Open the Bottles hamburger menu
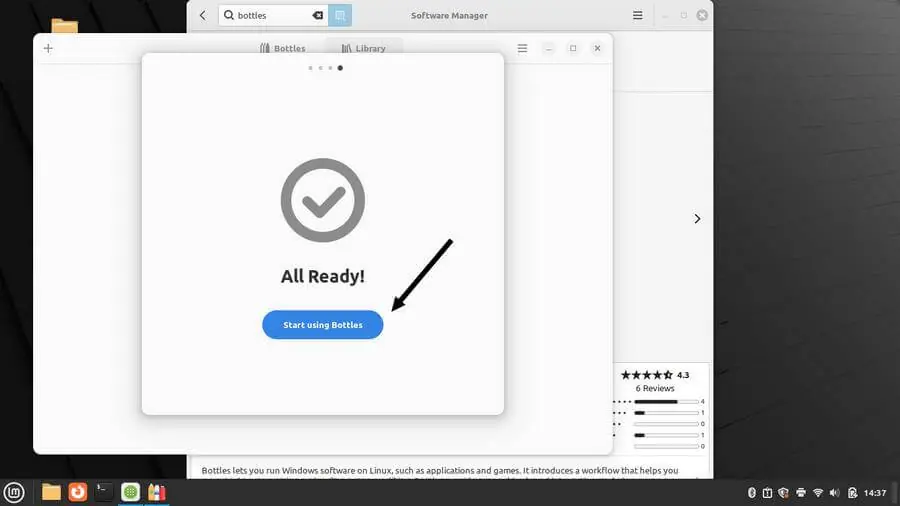 [x=522, y=48]
